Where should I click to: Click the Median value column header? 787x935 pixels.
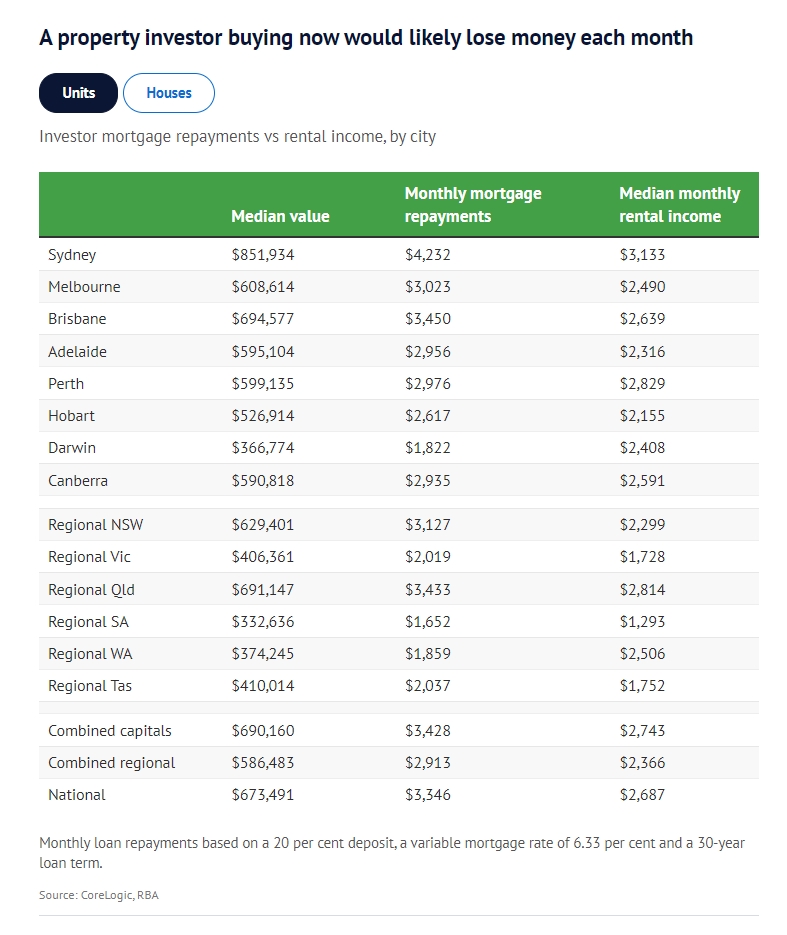point(280,216)
